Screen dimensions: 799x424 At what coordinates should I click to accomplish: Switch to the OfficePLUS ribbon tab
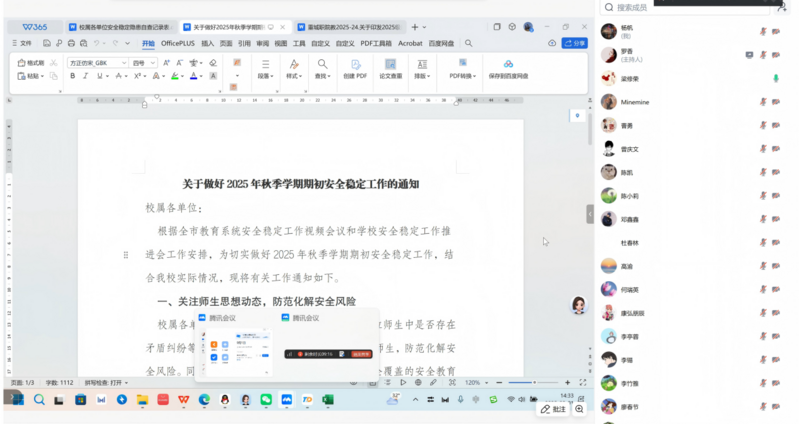(178, 43)
